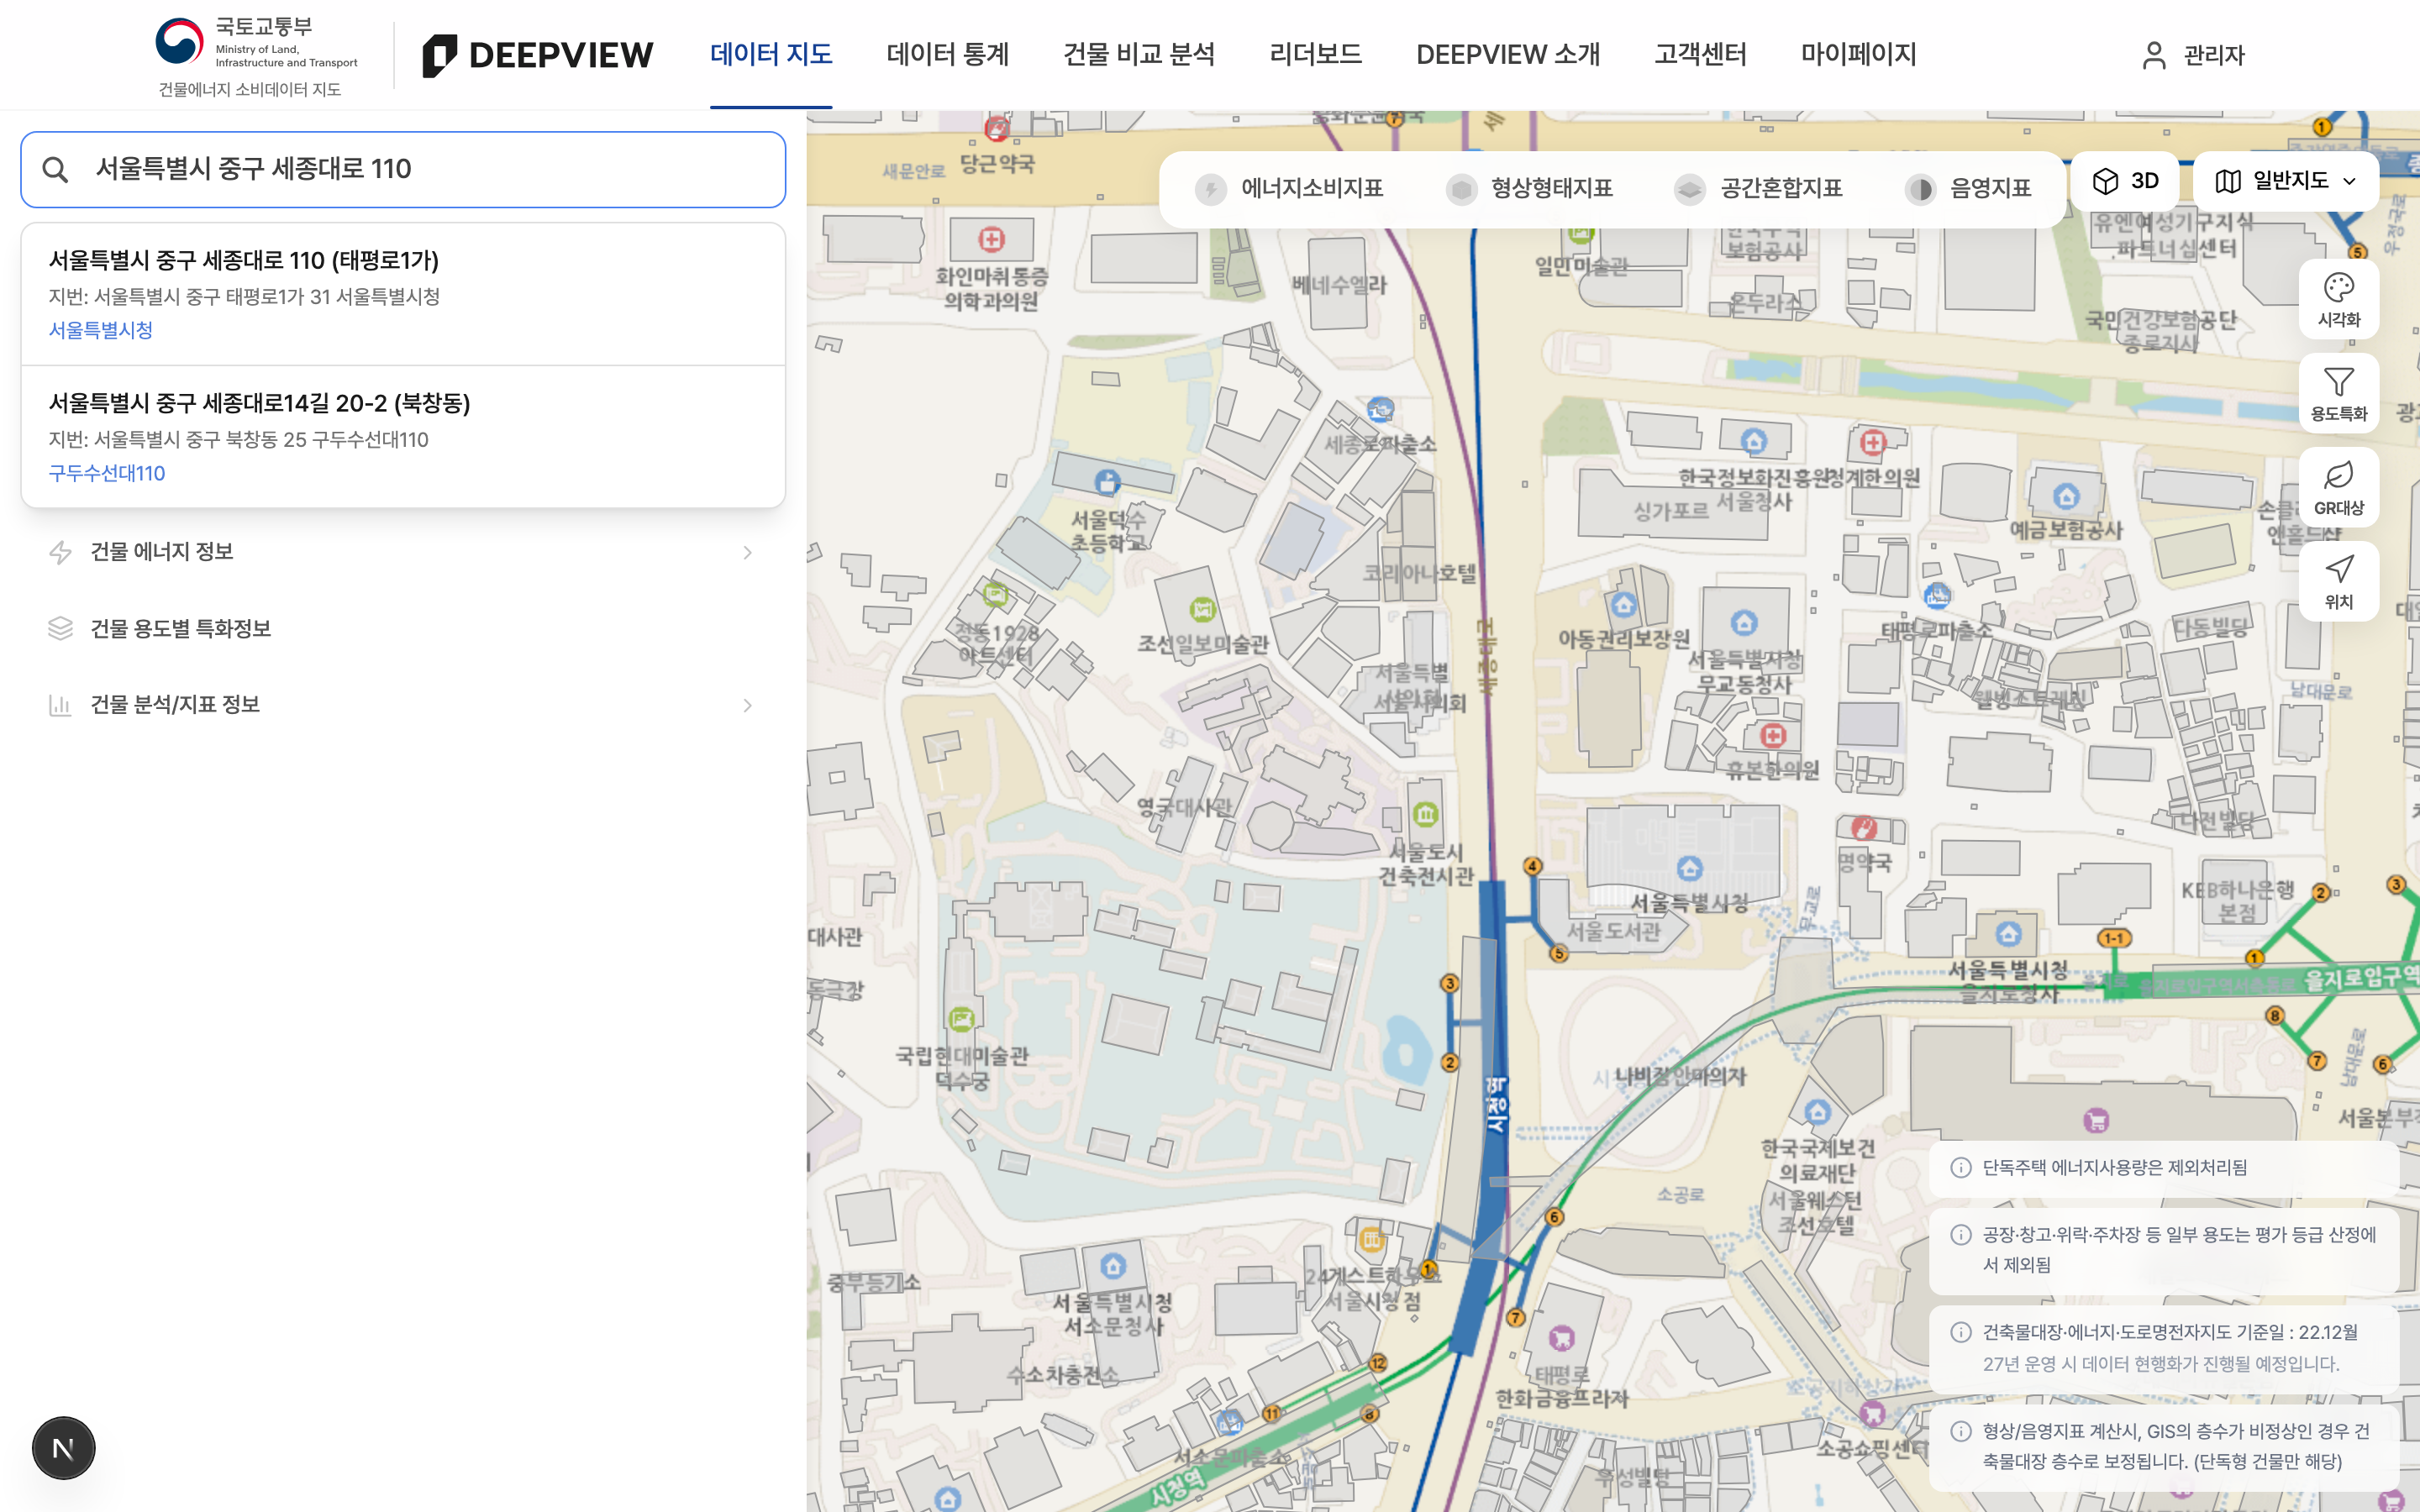Click the 서울도시건축전시관 museum map marker
This screenshot has width=2420, height=1512.
[x=1425, y=814]
